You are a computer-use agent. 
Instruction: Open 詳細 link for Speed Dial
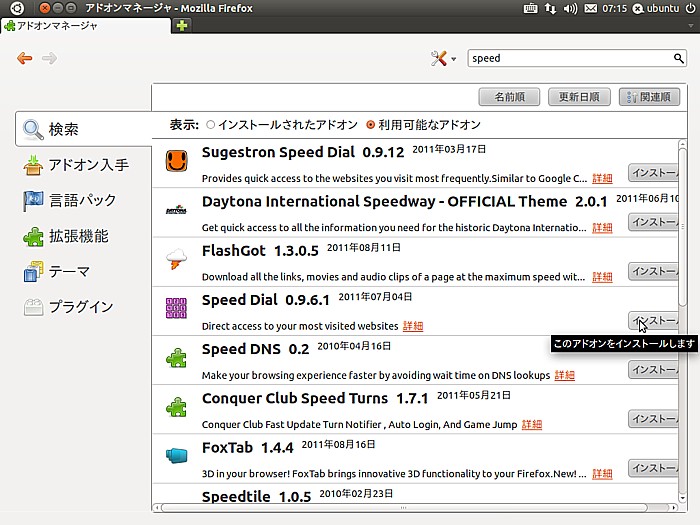pyautogui.click(x=413, y=326)
